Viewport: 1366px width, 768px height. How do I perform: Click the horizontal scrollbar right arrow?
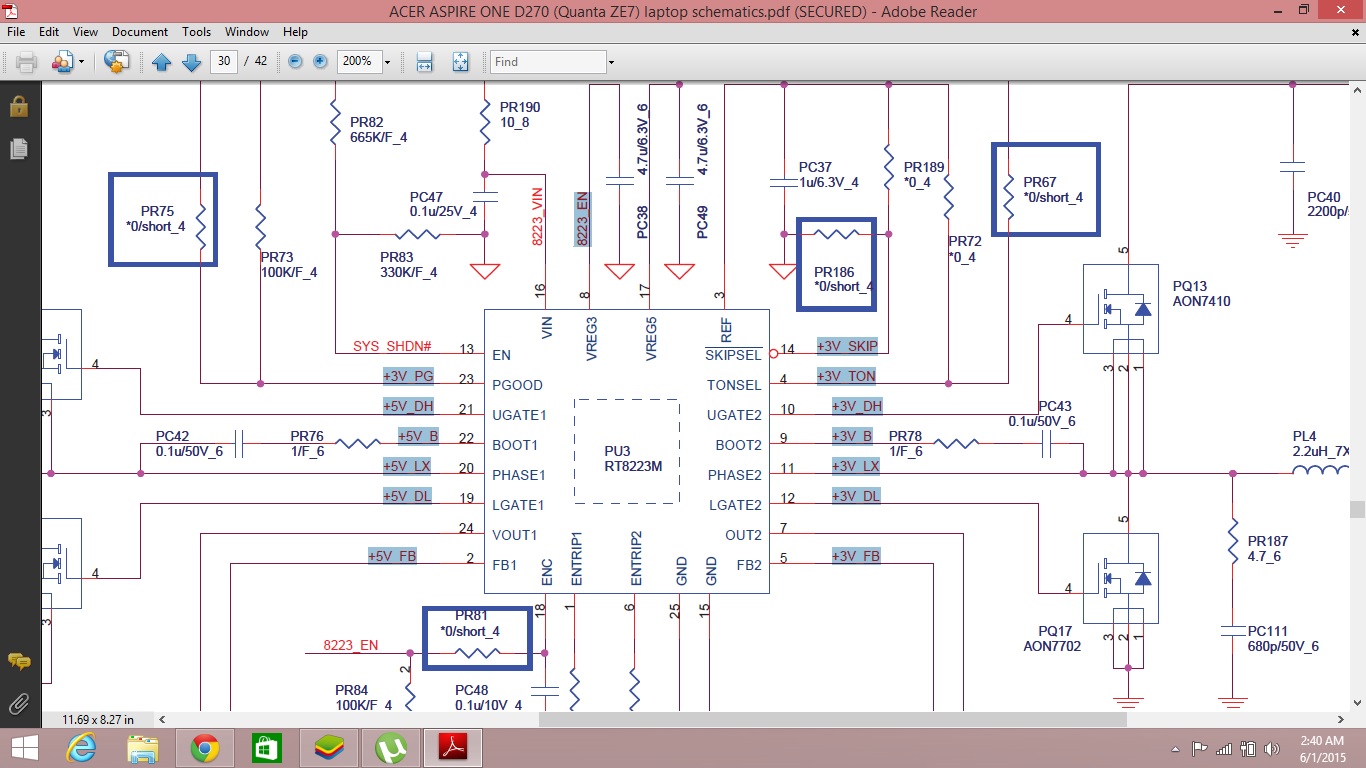(1341, 719)
